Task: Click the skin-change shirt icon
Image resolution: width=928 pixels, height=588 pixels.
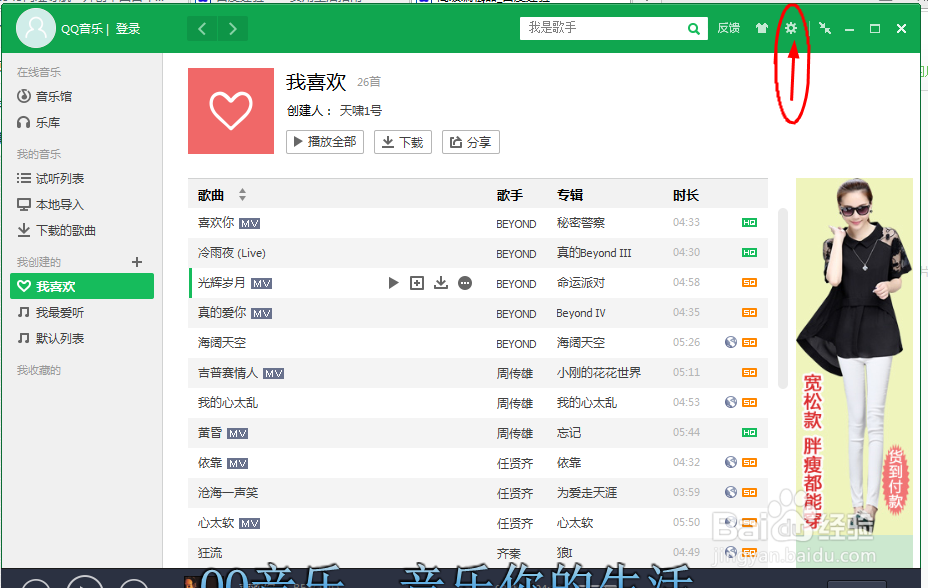Action: [760, 28]
